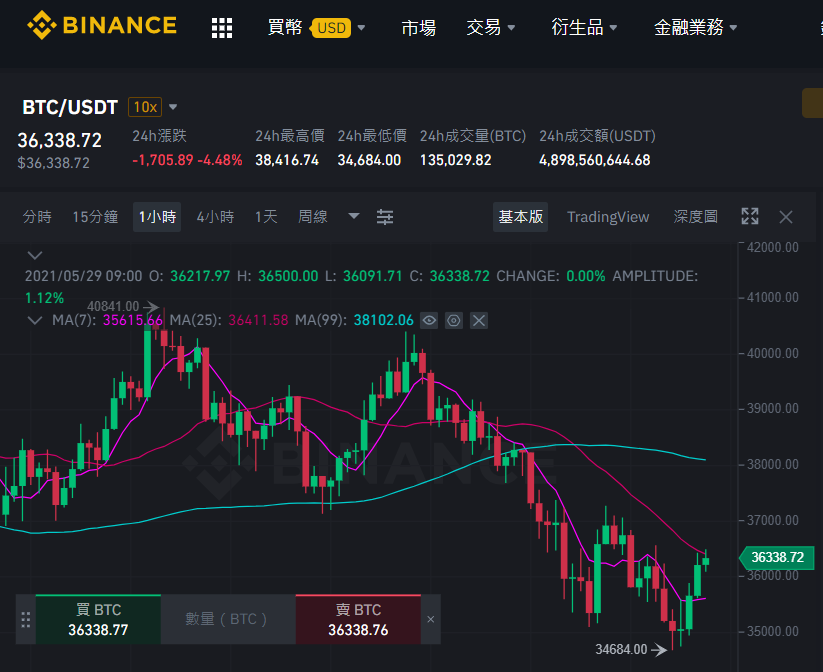Click the Binance logo
This screenshot has height=672, width=823.
click(102, 25)
